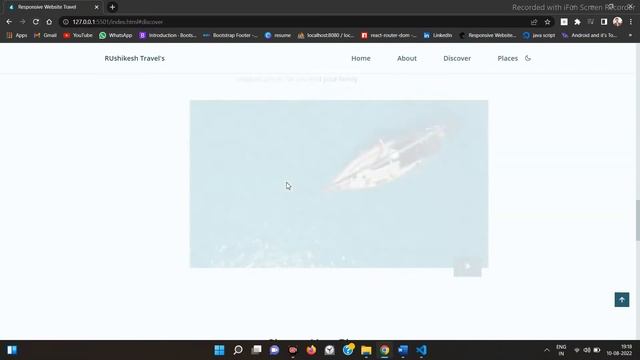Open the browser home page
Image resolution: width=640 pixels, height=360 pixels.
49,22
